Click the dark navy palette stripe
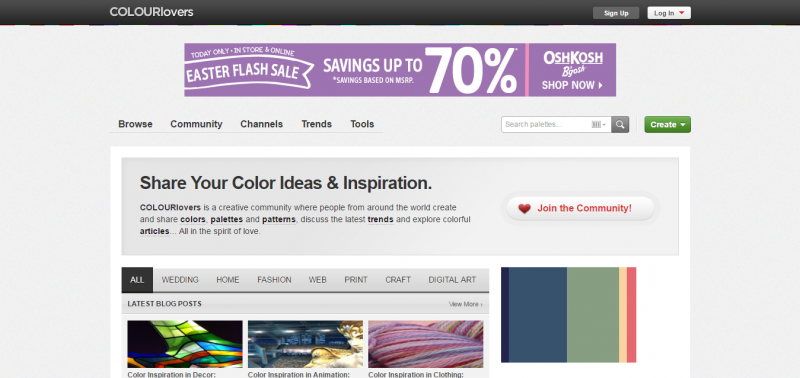This screenshot has width=800, height=378. point(505,315)
